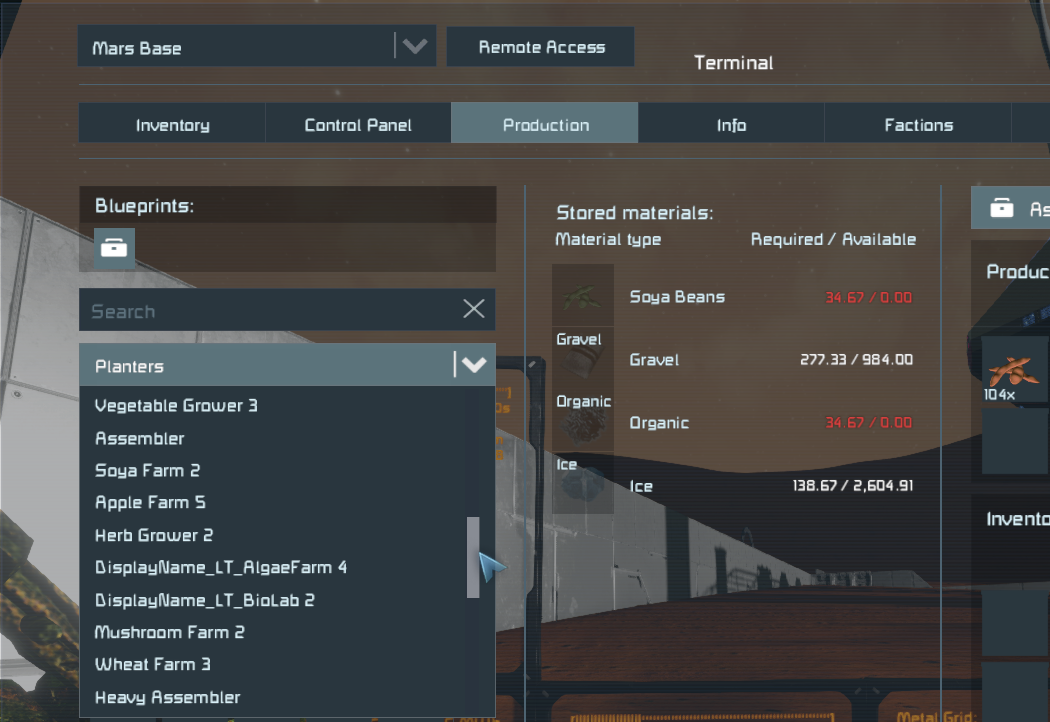
Task: Click the Remote Access button
Action: [x=541, y=47]
